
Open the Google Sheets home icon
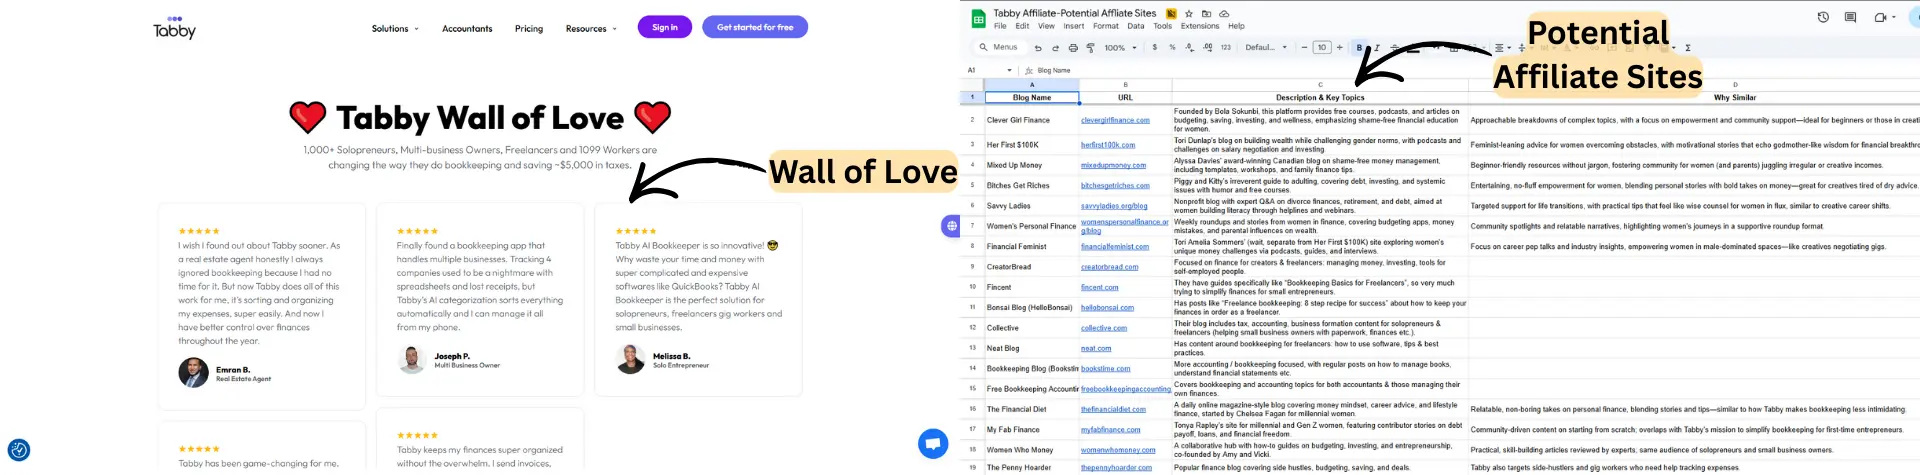click(x=979, y=19)
